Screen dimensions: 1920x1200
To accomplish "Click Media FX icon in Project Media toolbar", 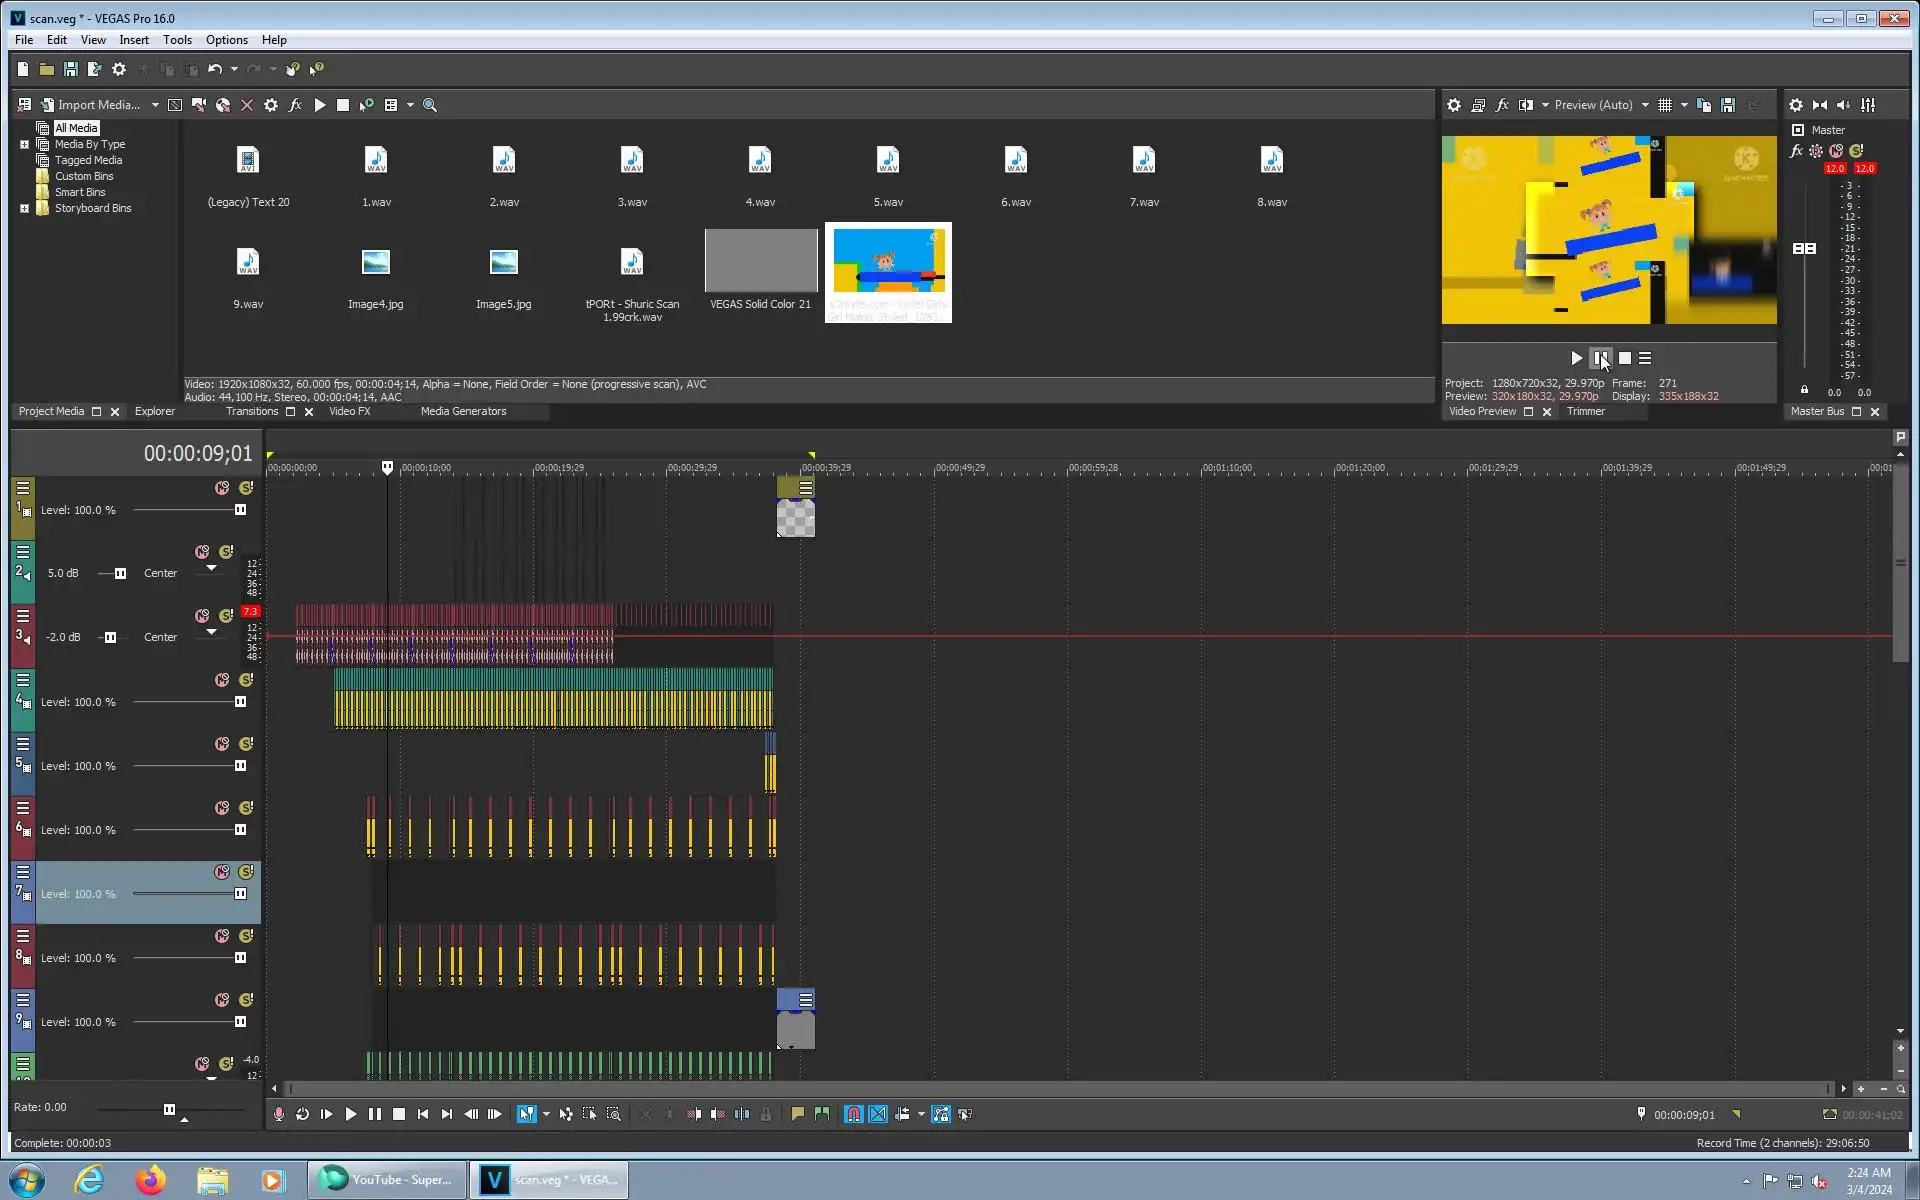I will click(295, 105).
